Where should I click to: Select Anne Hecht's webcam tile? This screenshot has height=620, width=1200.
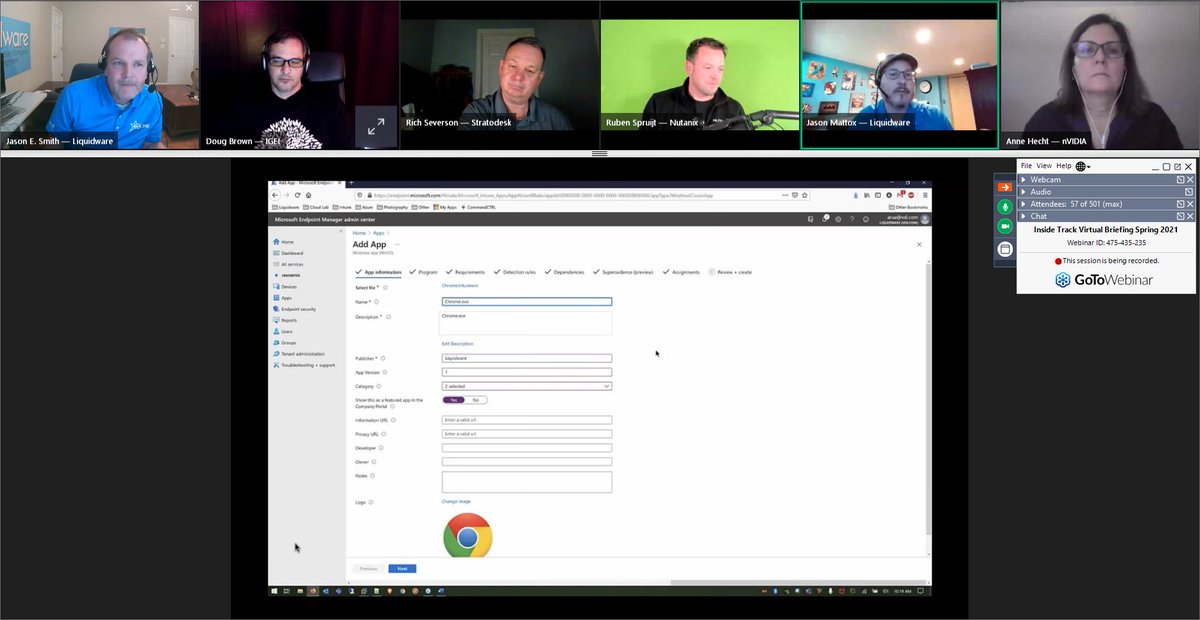(x=1100, y=75)
